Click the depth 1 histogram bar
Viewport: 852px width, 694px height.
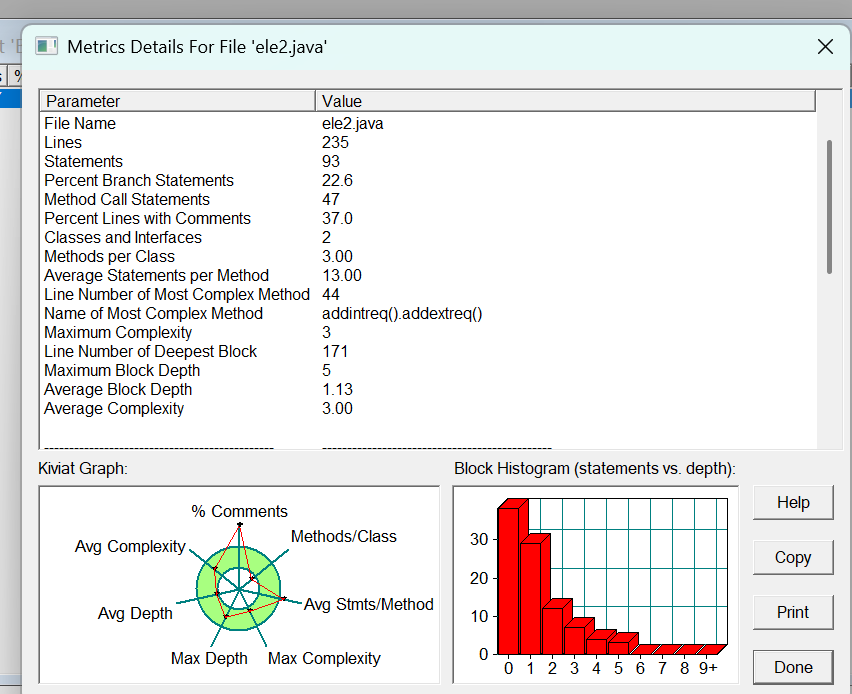pyautogui.click(x=530, y=598)
